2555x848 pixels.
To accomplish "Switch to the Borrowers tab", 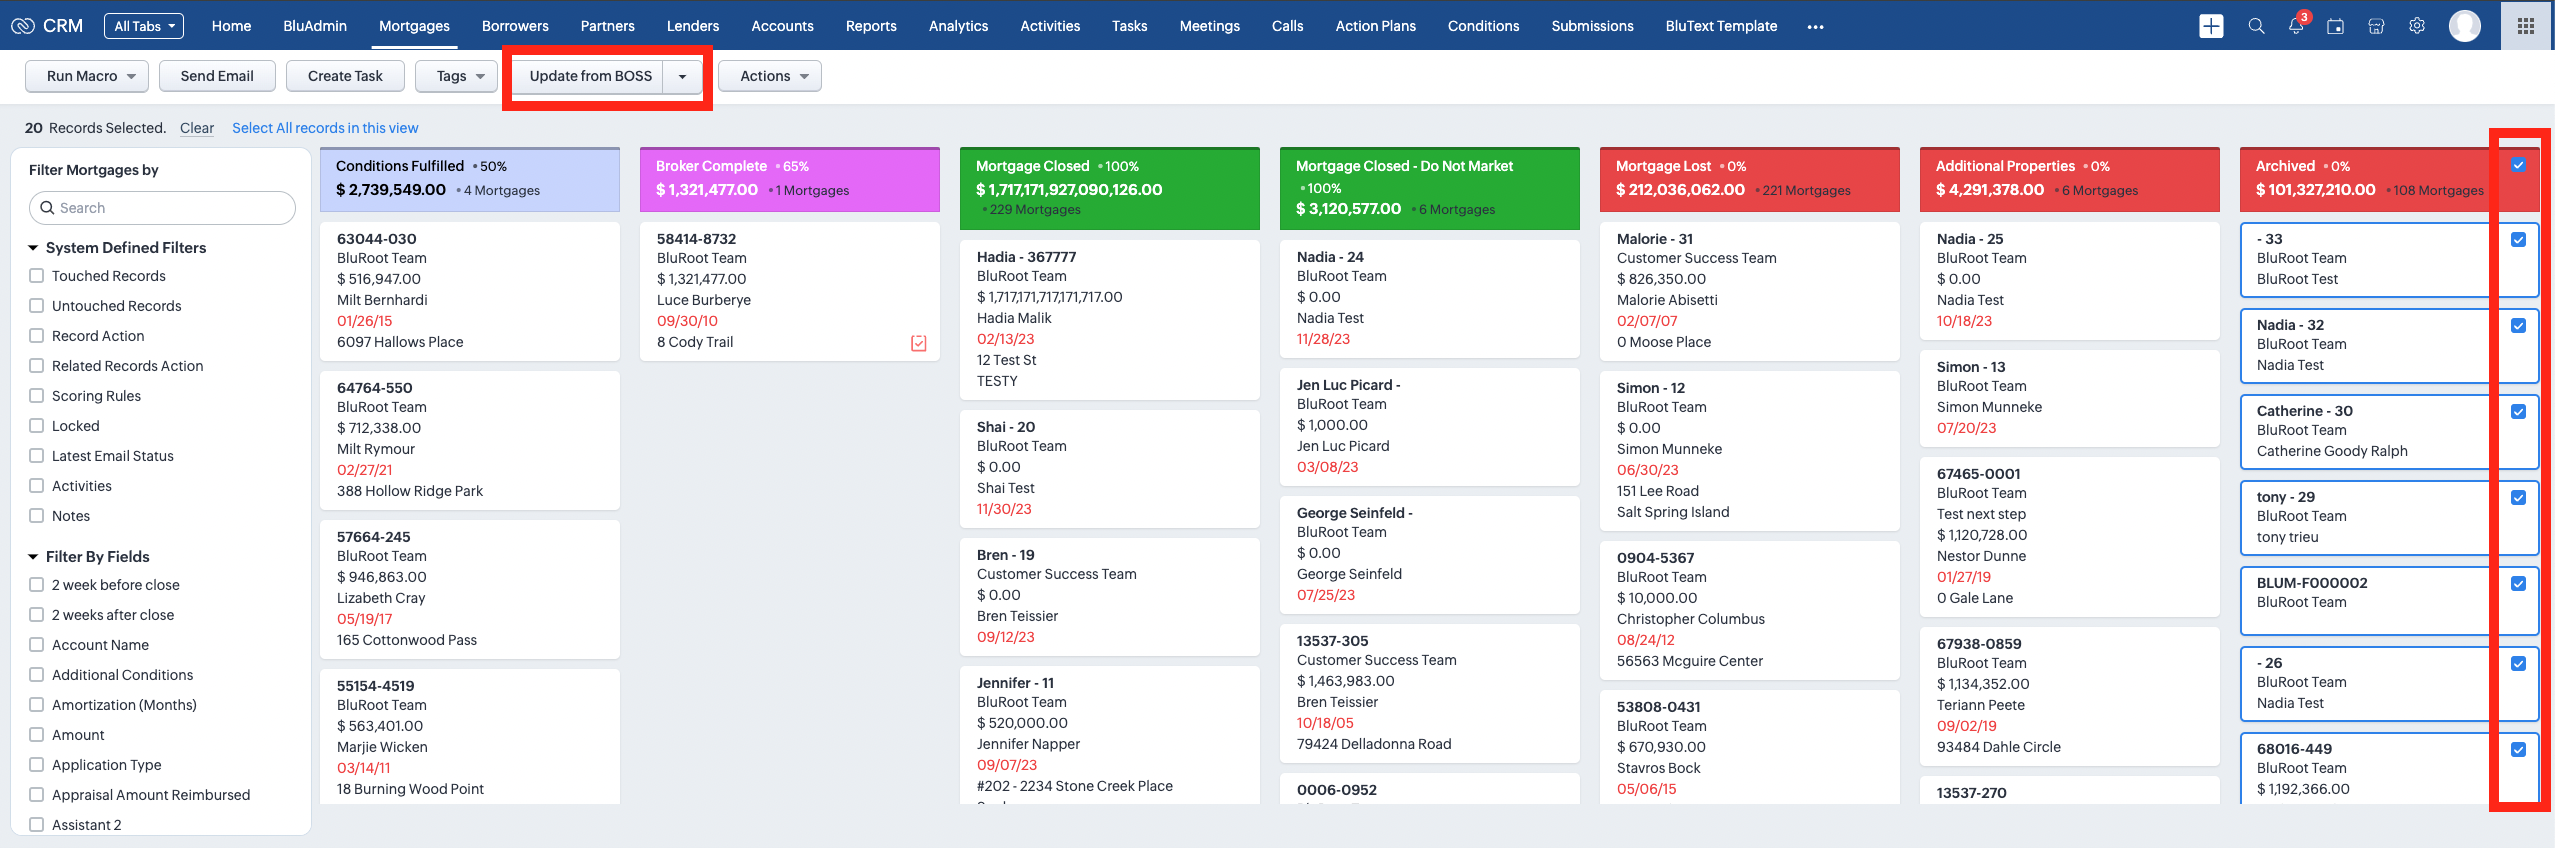I will 515,26.
